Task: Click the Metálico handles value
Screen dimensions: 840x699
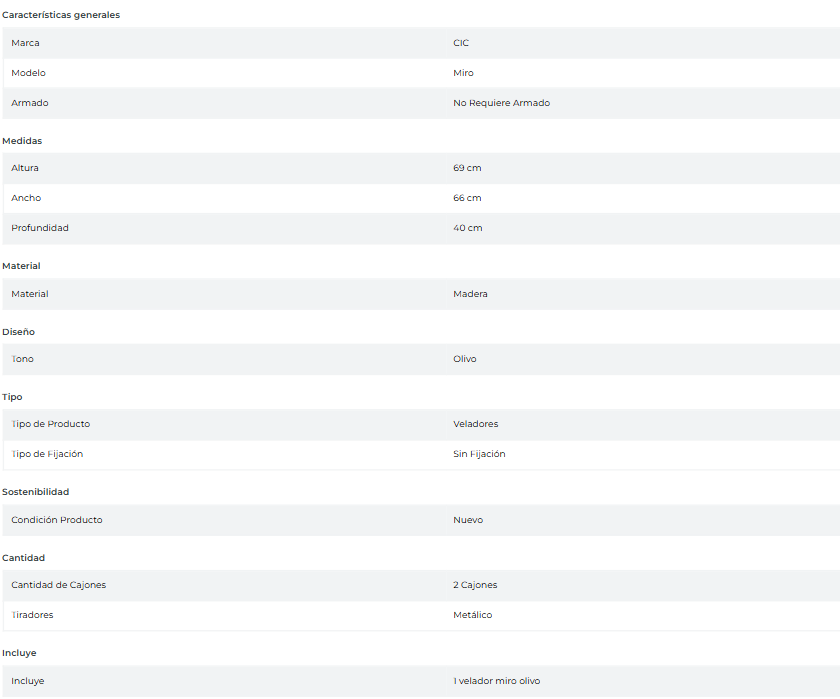Action: pos(472,615)
